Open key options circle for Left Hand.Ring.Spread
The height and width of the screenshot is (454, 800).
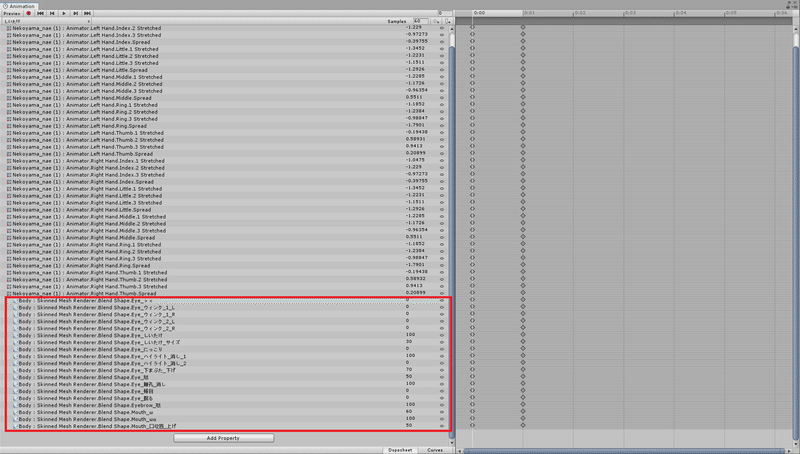coord(442,125)
